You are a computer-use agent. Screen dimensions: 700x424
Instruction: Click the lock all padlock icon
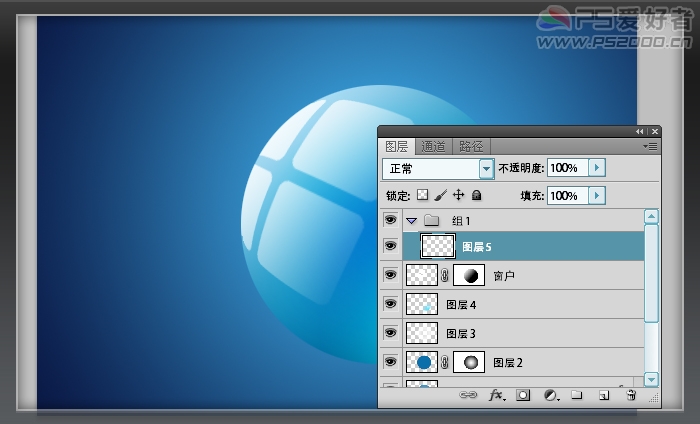coord(476,195)
